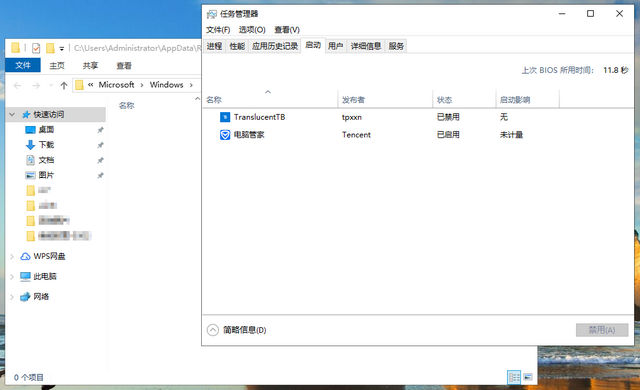Open the 选项(O) menu in Task Manager
Viewport: 640px width, 390px height.
pos(252,30)
